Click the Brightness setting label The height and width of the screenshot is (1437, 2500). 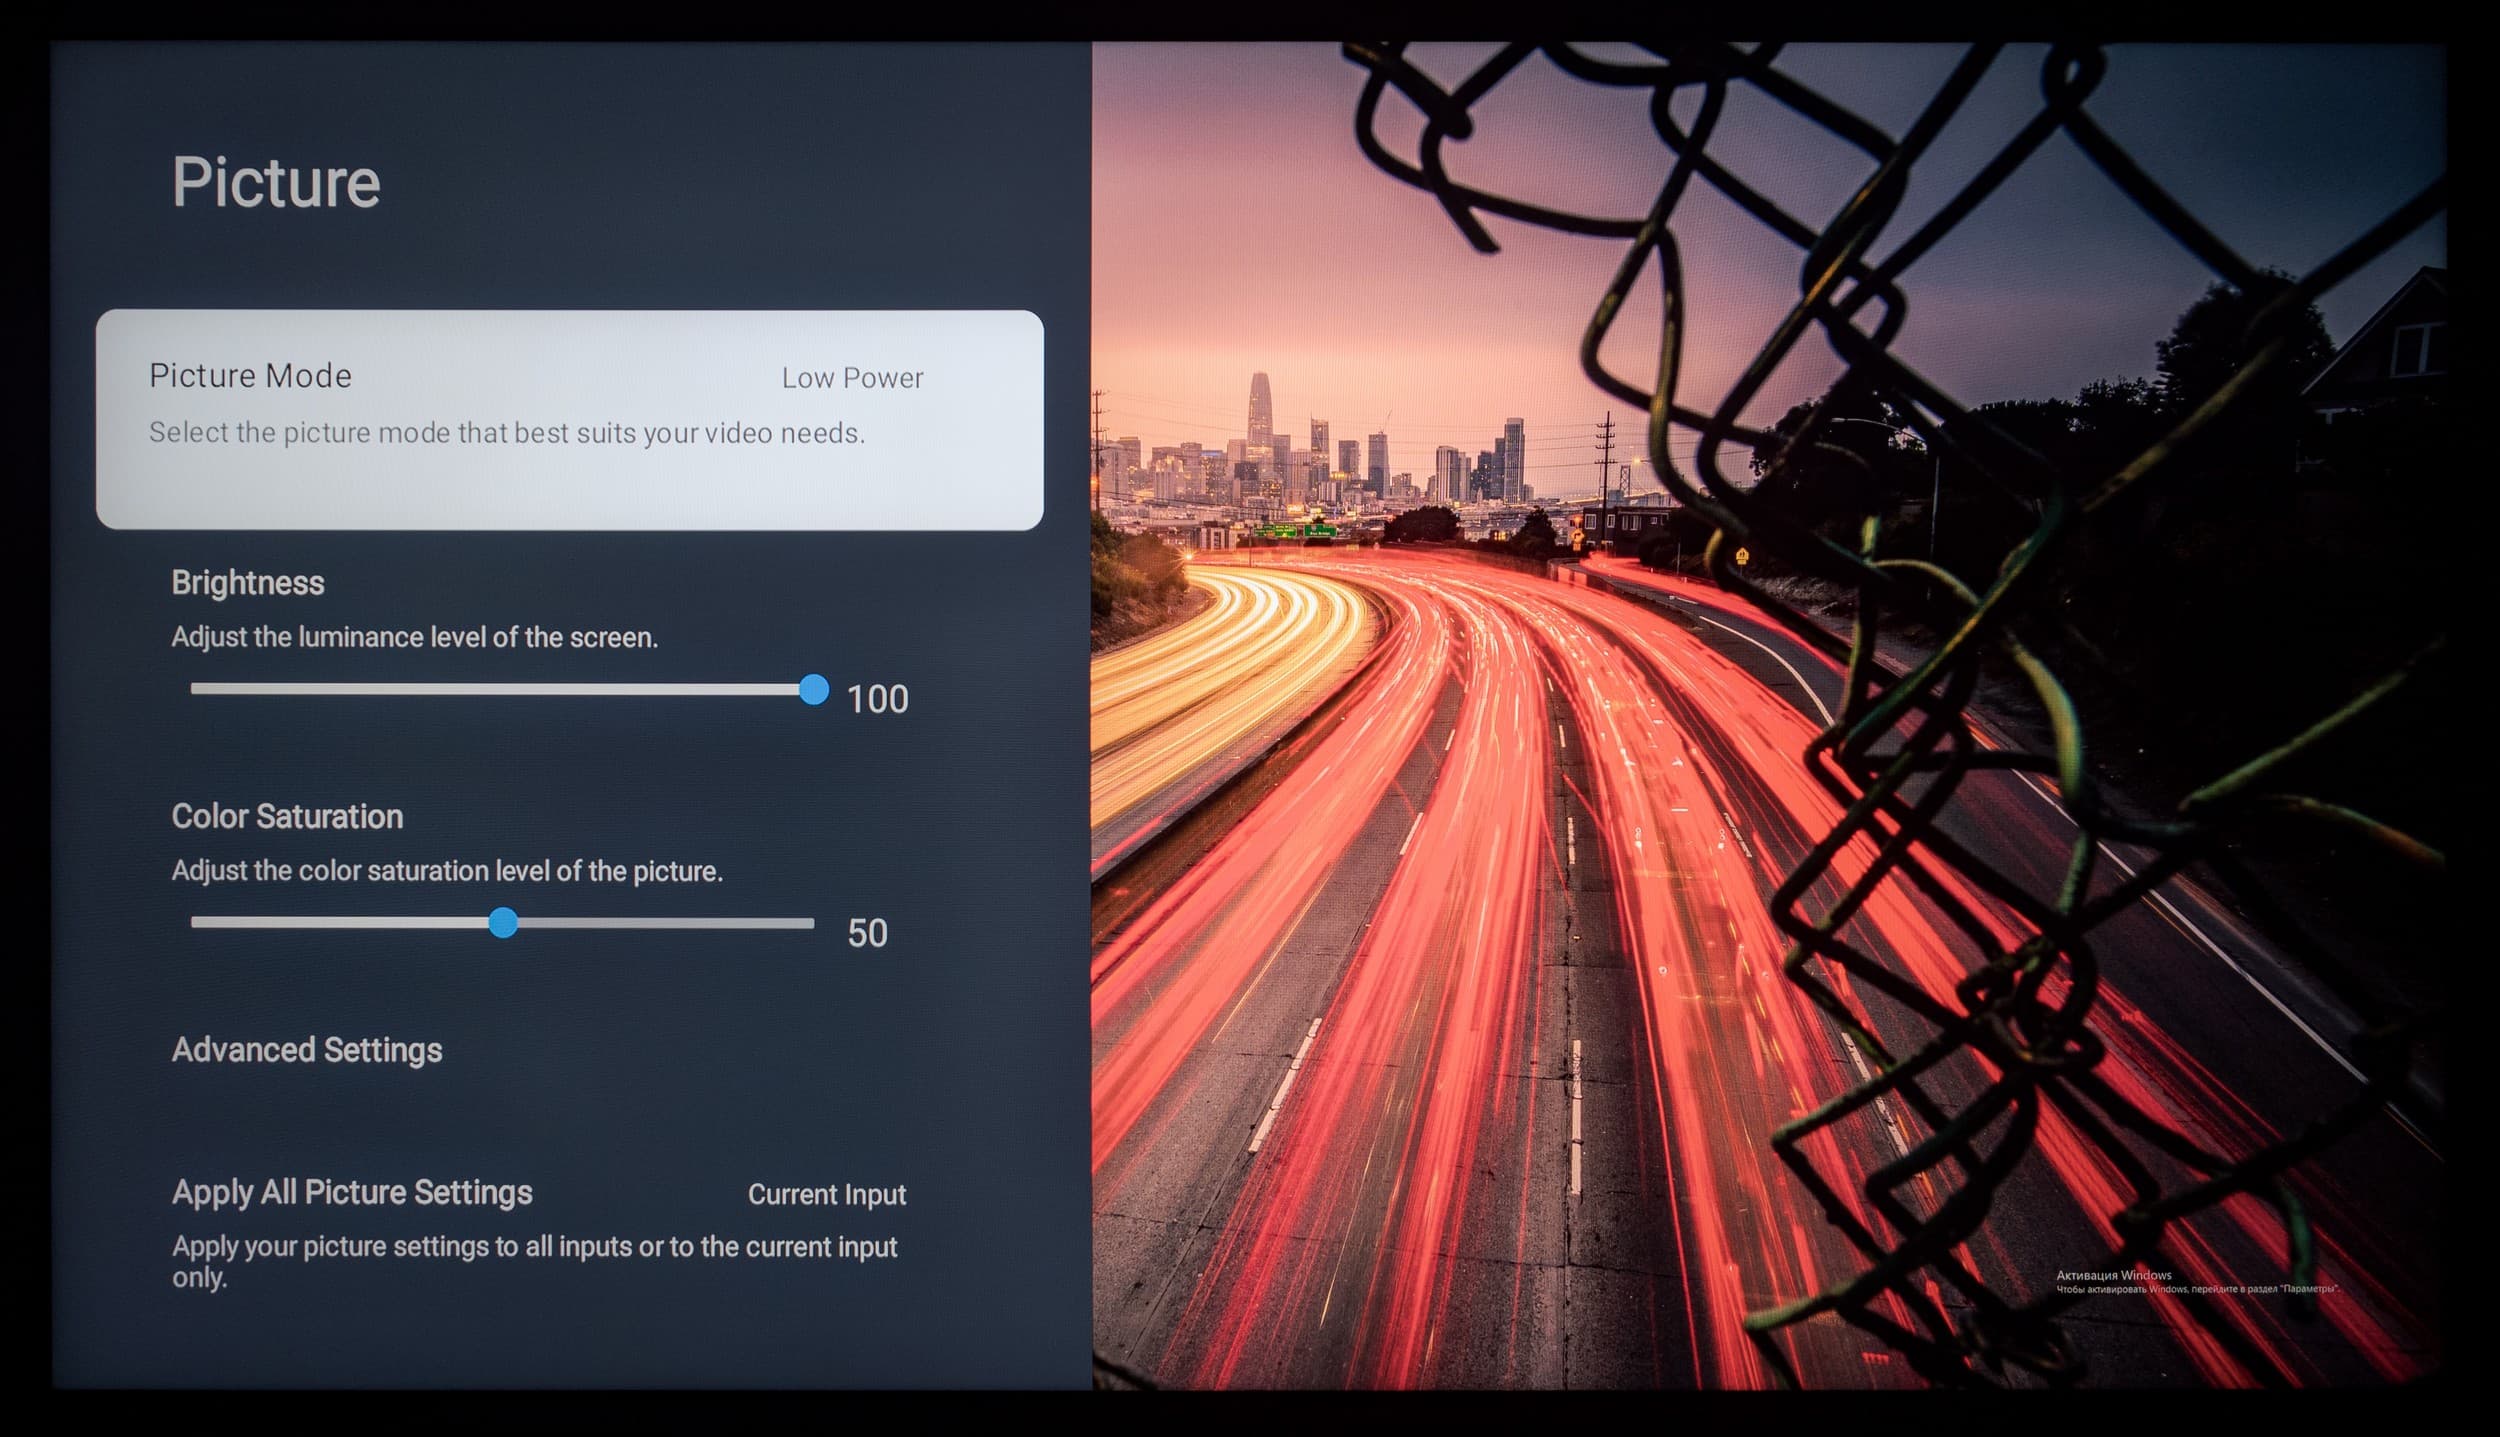248,583
